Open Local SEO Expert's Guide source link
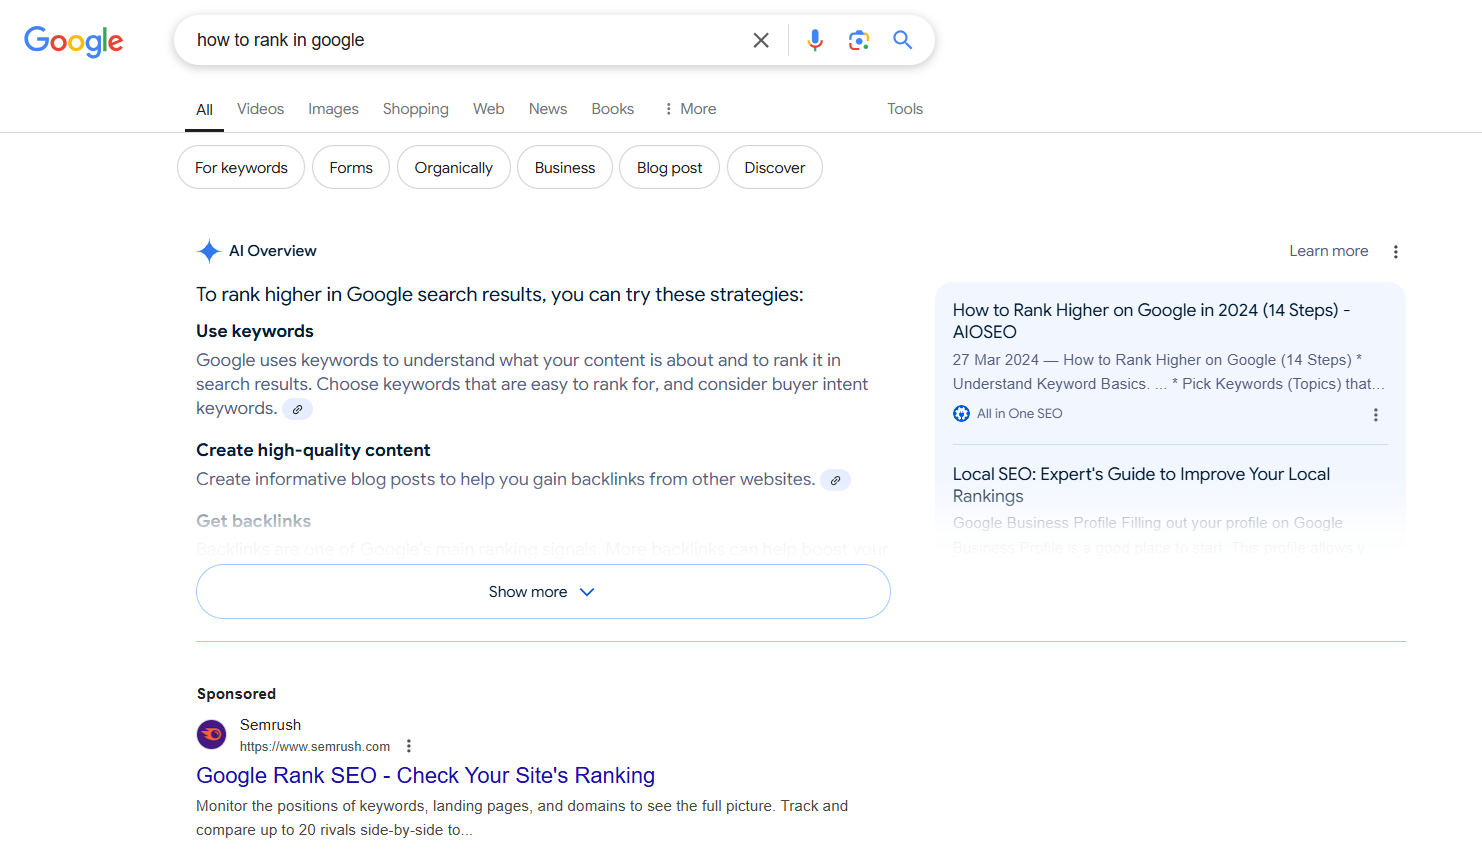 click(1141, 485)
